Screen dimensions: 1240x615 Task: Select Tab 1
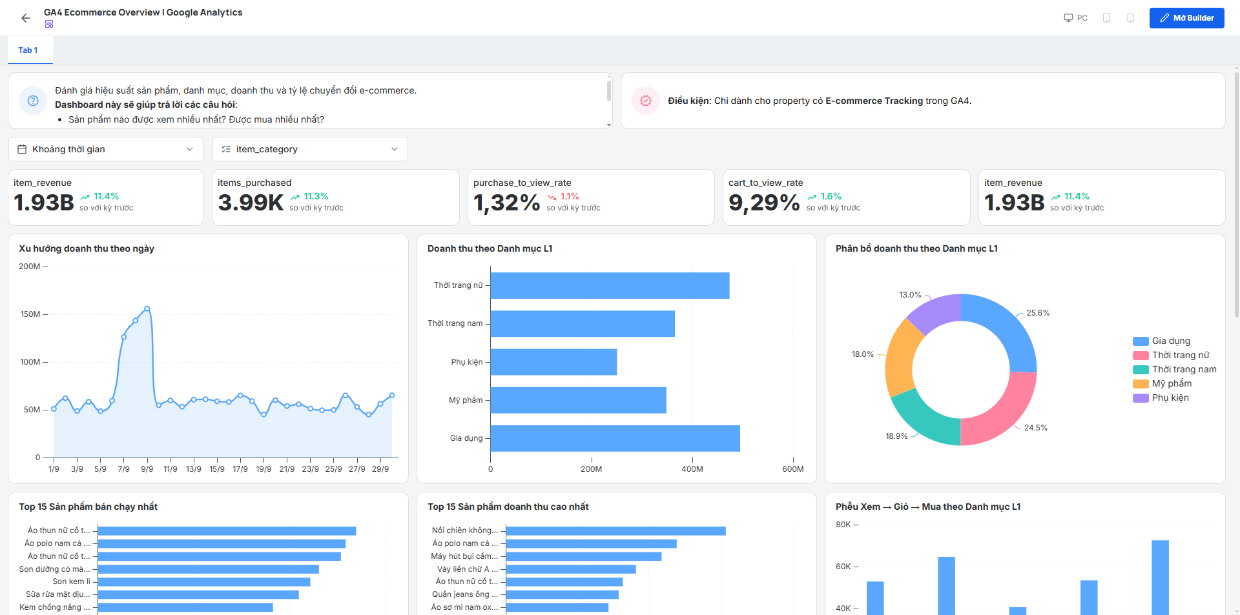[29, 50]
